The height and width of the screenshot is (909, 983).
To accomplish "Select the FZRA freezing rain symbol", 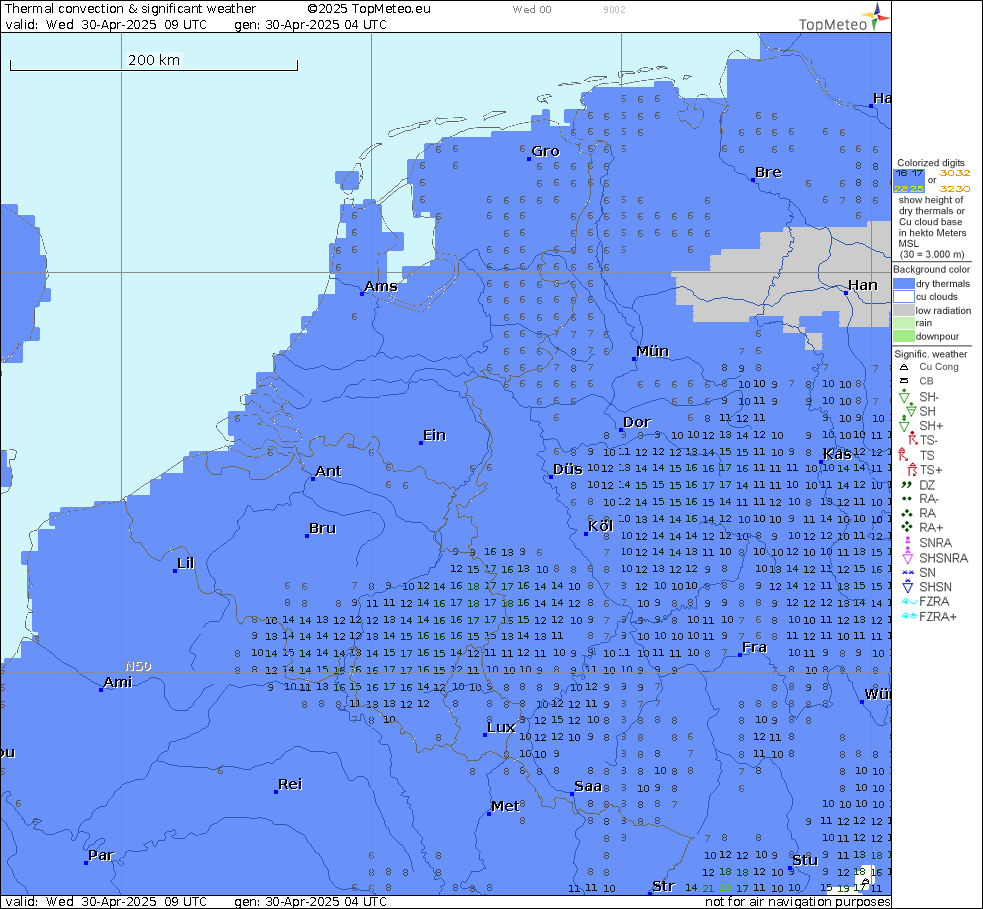I will coord(908,601).
